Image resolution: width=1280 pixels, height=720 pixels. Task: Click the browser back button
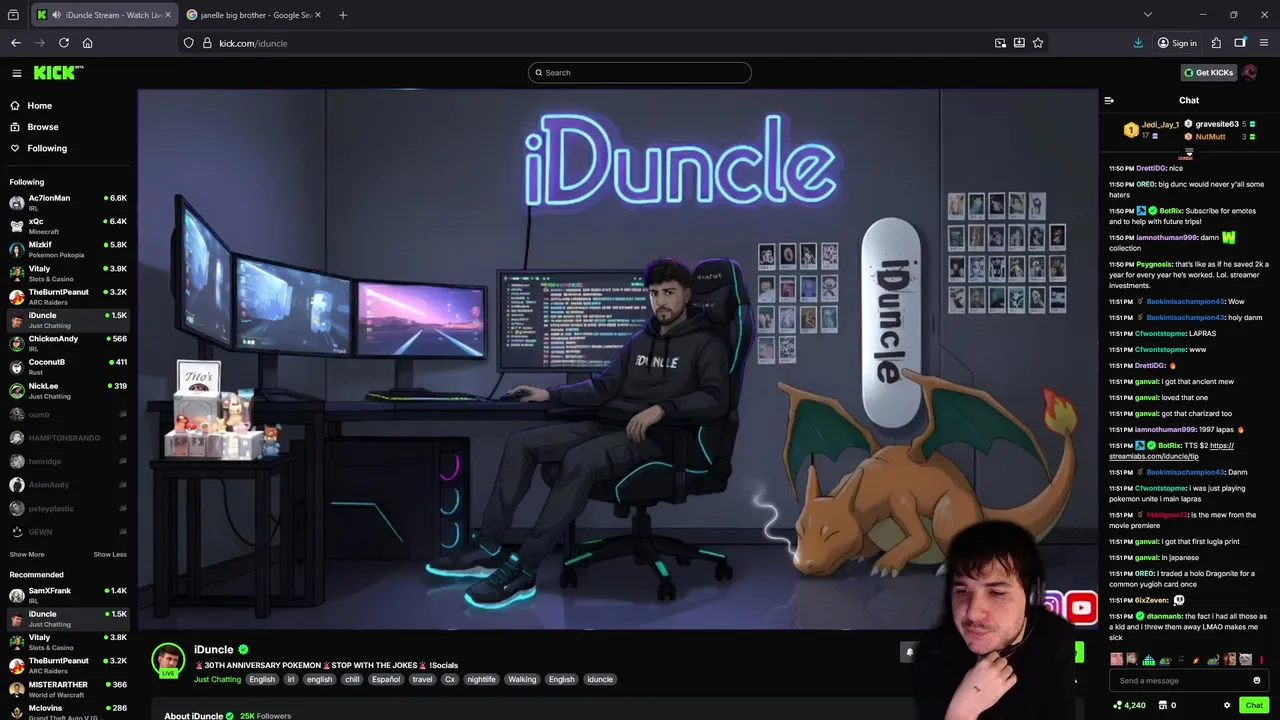16,43
